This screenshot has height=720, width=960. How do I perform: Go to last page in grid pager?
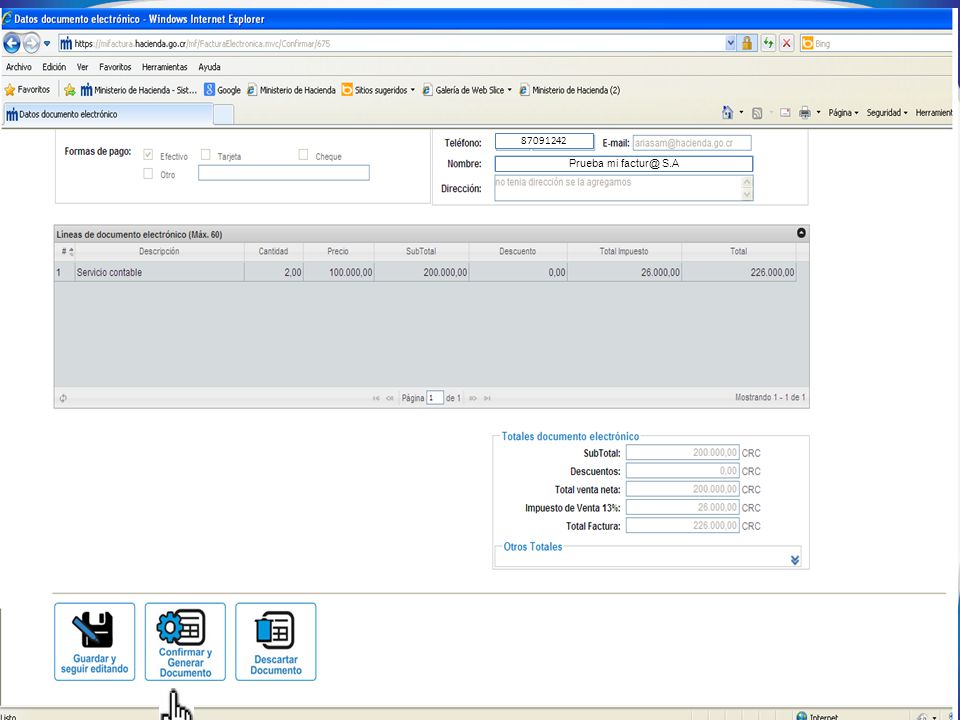pos(487,398)
